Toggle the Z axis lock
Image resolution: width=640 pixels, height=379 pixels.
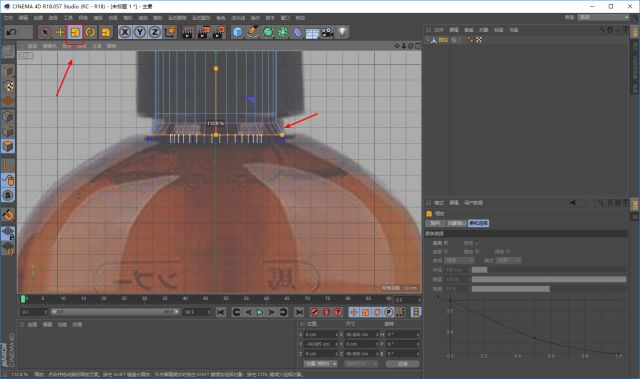(155, 32)
